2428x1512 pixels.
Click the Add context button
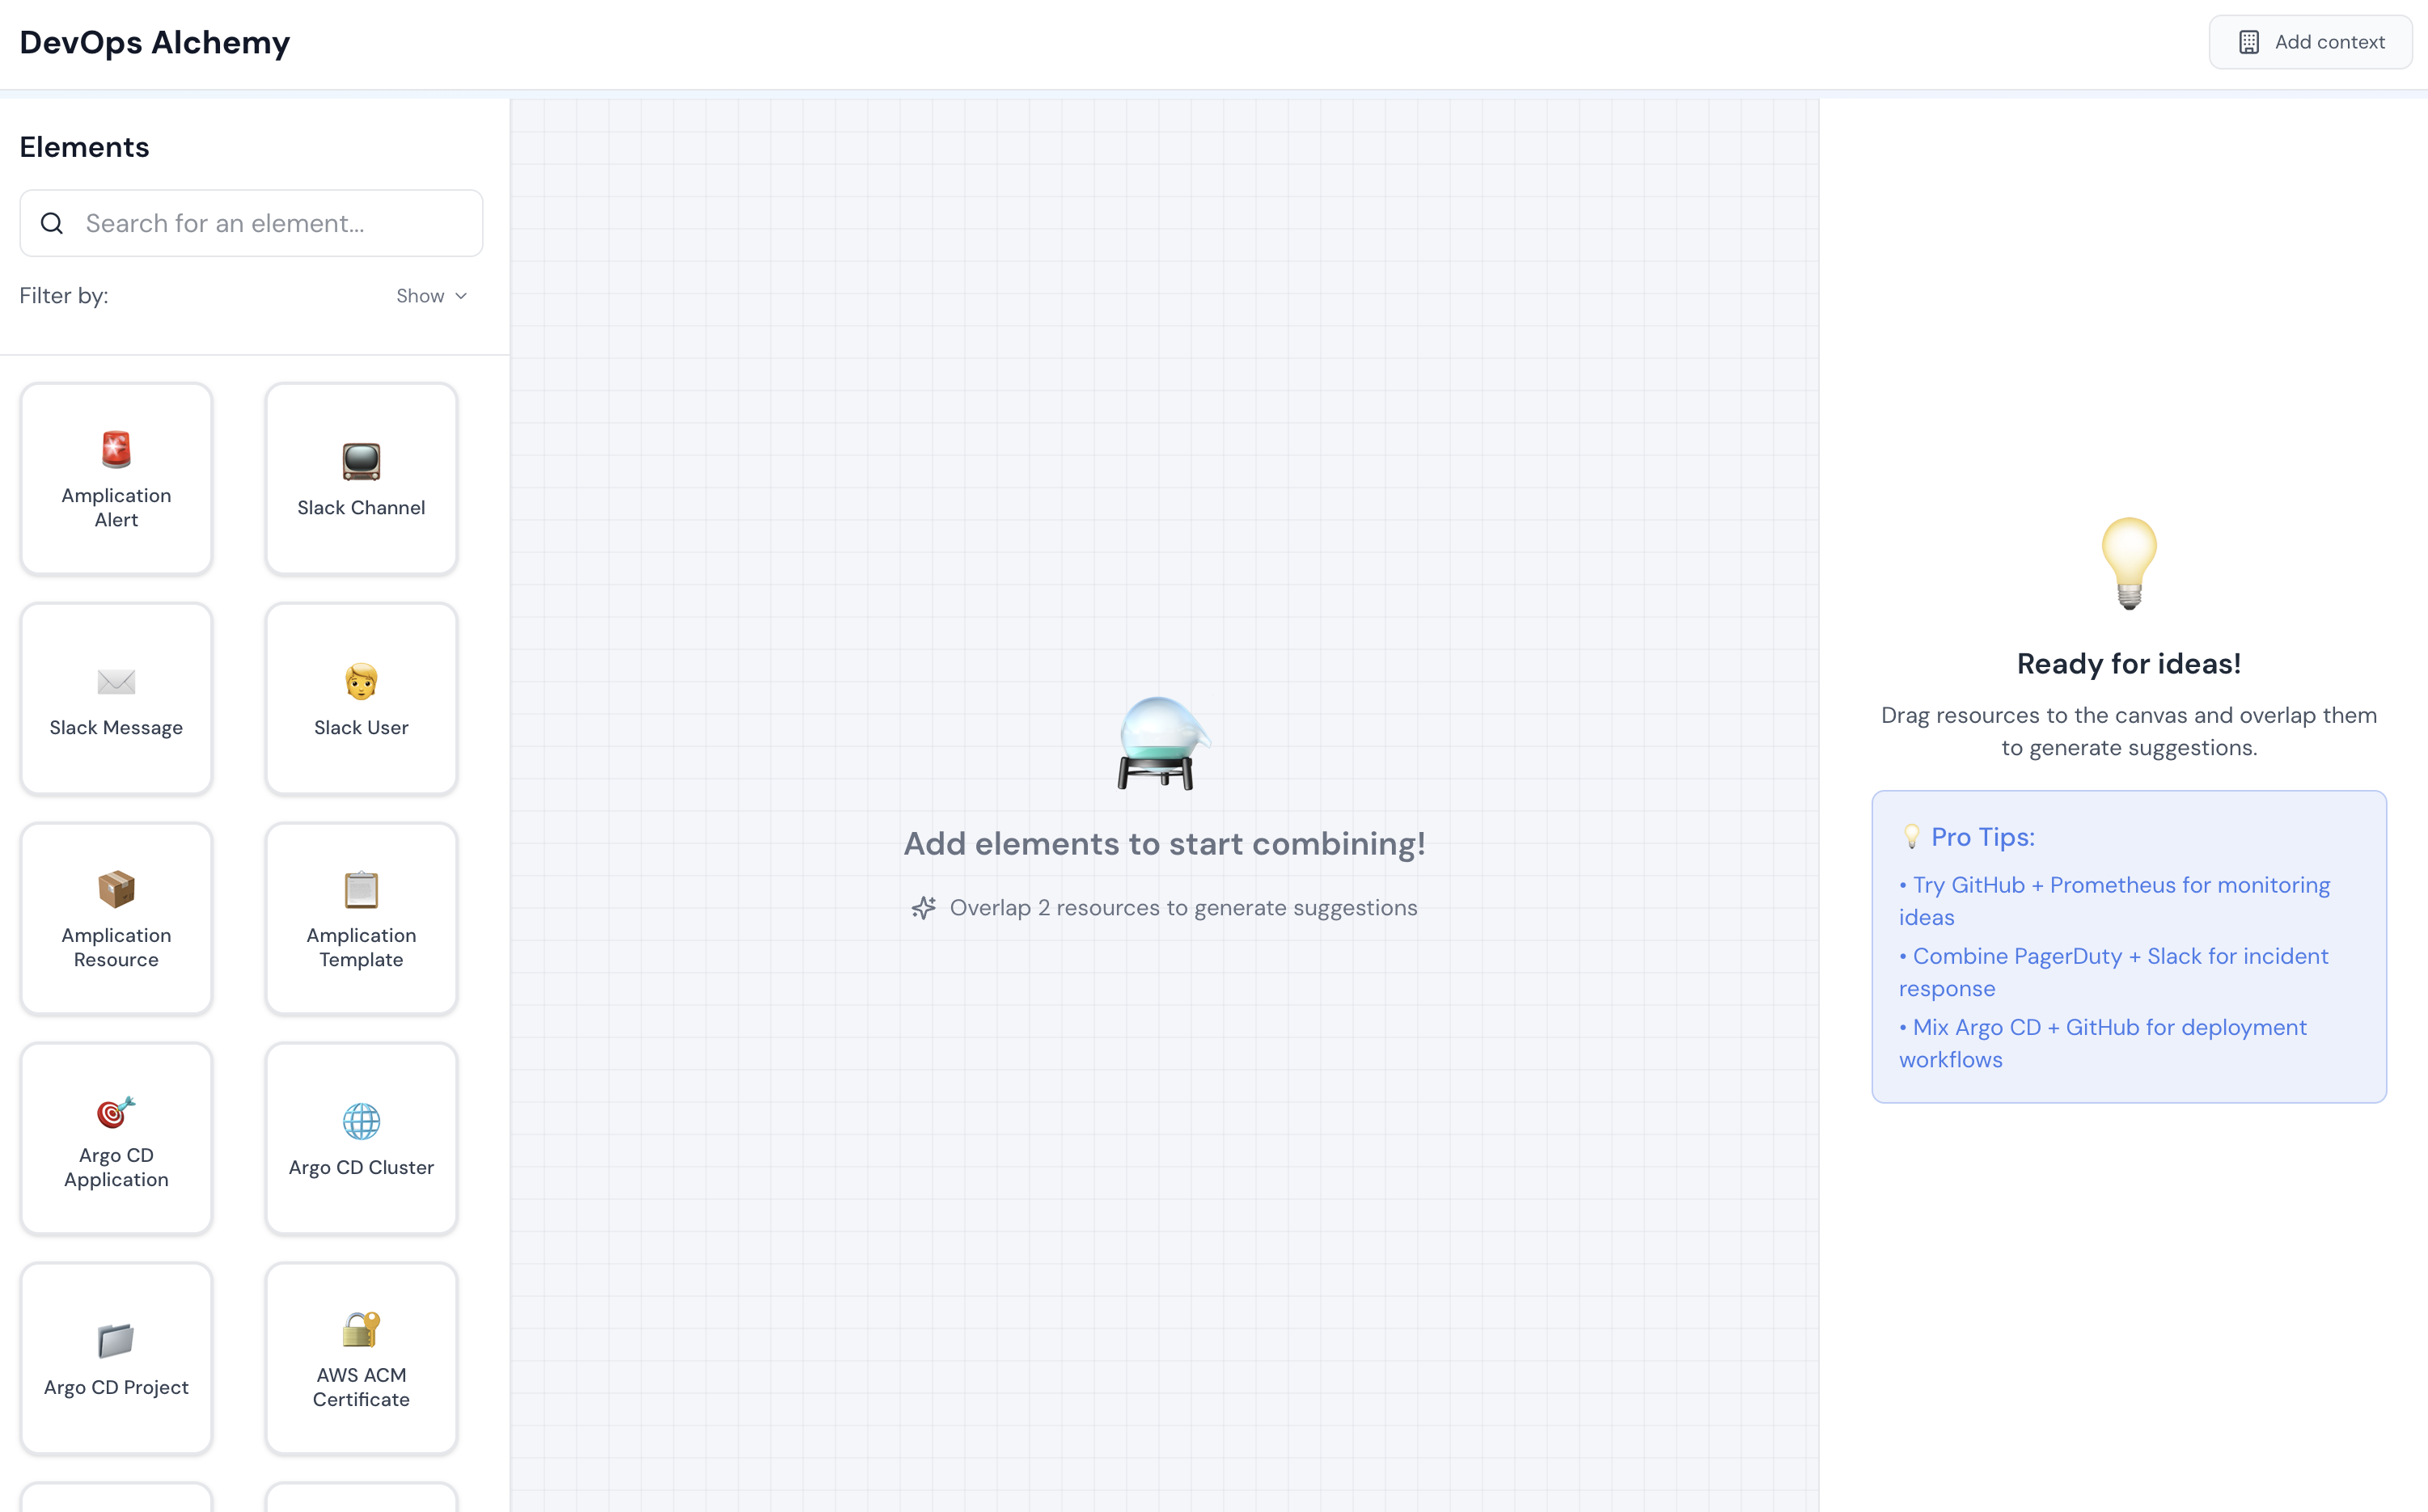pyautogui.click(x=2311, y=41)
